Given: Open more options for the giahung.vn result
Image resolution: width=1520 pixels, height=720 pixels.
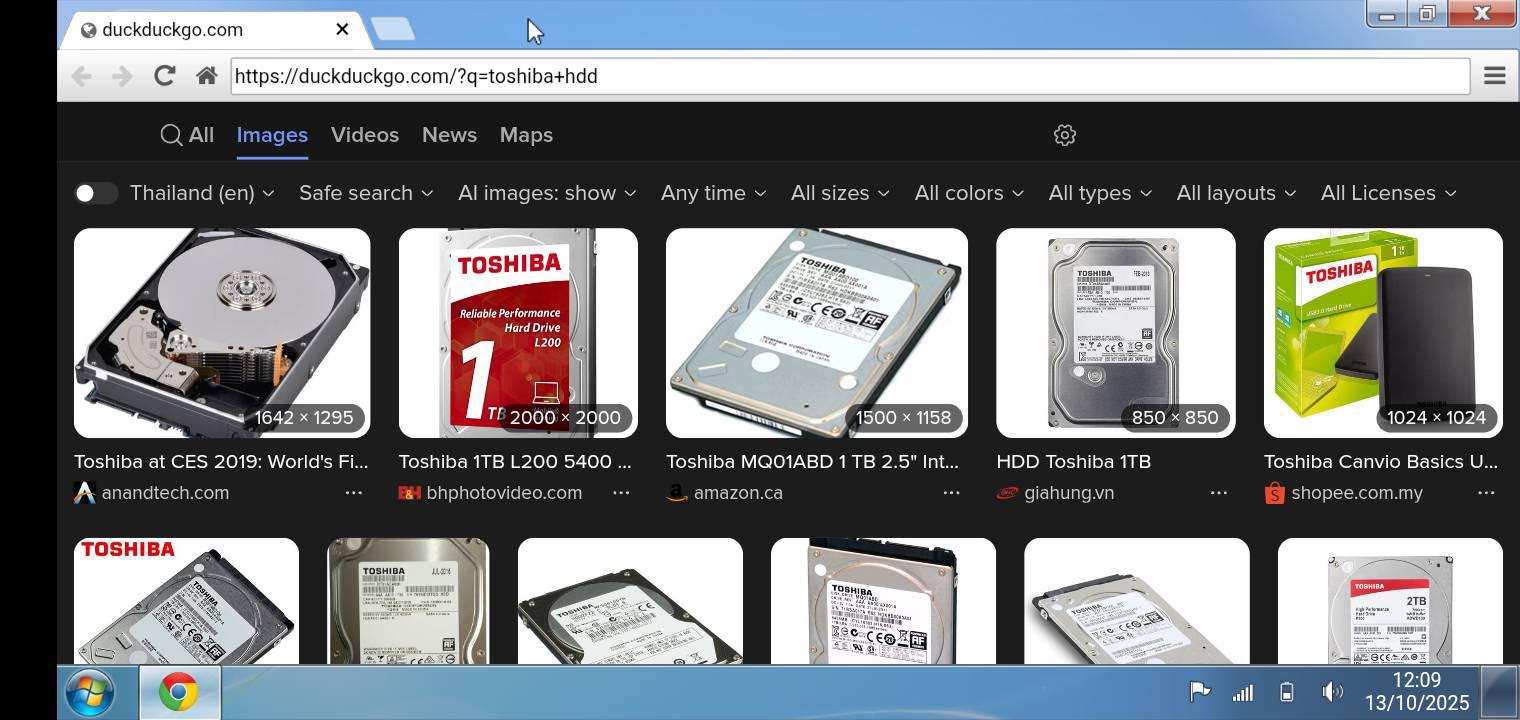Looking at the screenshot, I should point(1219,493).
